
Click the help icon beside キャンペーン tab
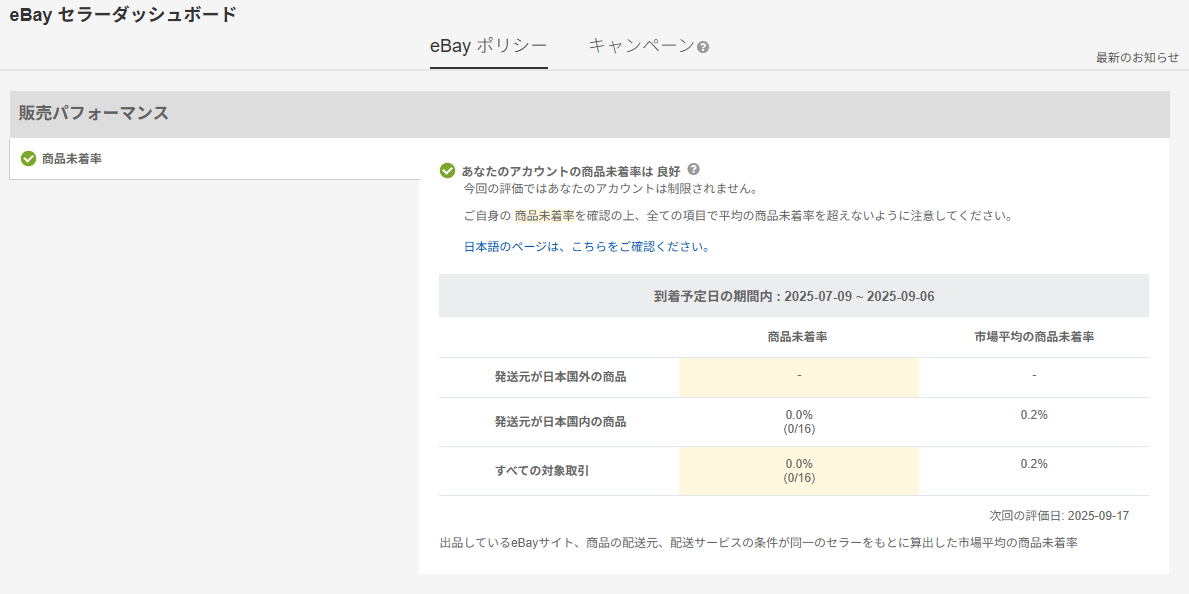tap(703, 47)
